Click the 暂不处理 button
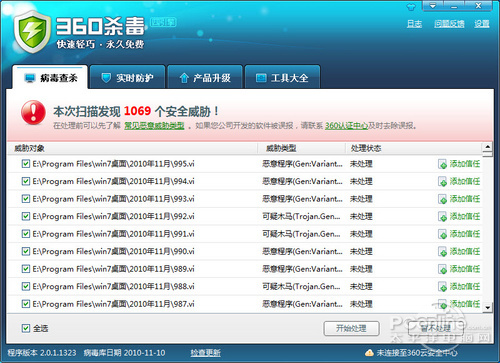 tap(436, 328)
